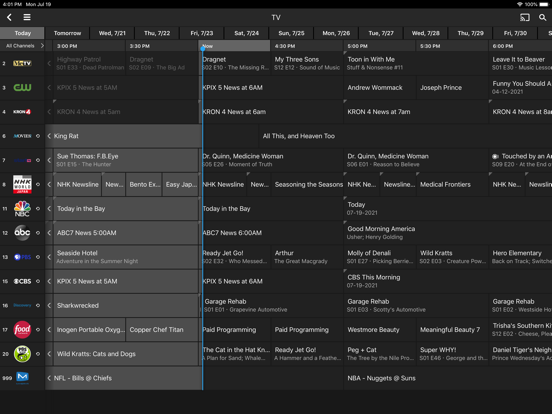Screen dimensions: 552x414
Task: Open the Dragnet S02 E10 program
Action: click(x=236, y=63)
